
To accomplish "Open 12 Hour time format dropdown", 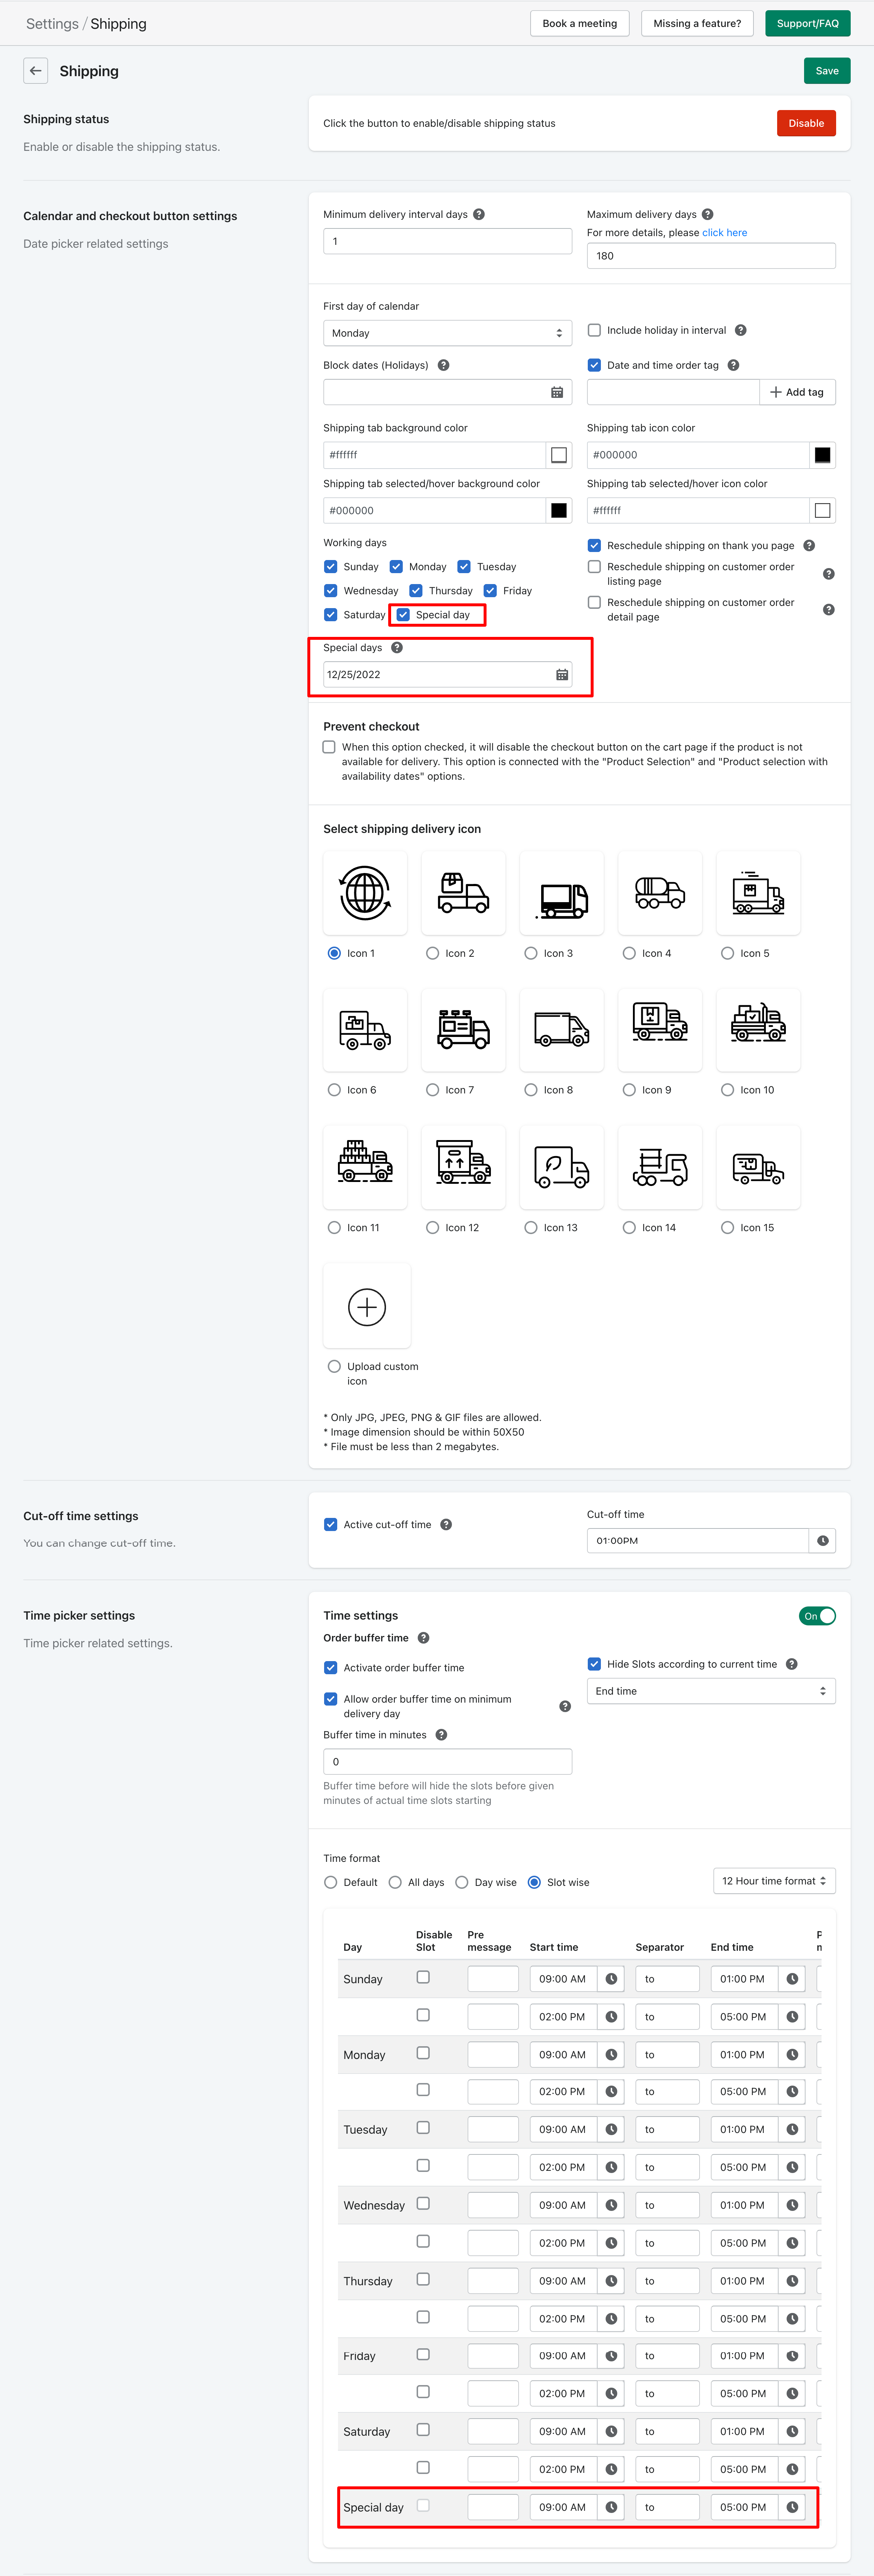I will click(x=774, y=1881).
